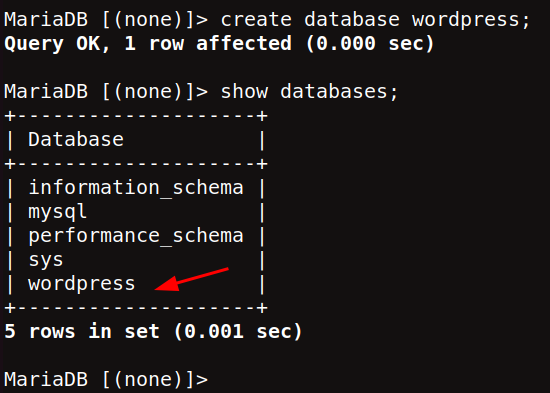The height and width of the screenshot is (393, 550).
Task: Click the first MariaDB [(none)]> prompt
Action: 106,20
